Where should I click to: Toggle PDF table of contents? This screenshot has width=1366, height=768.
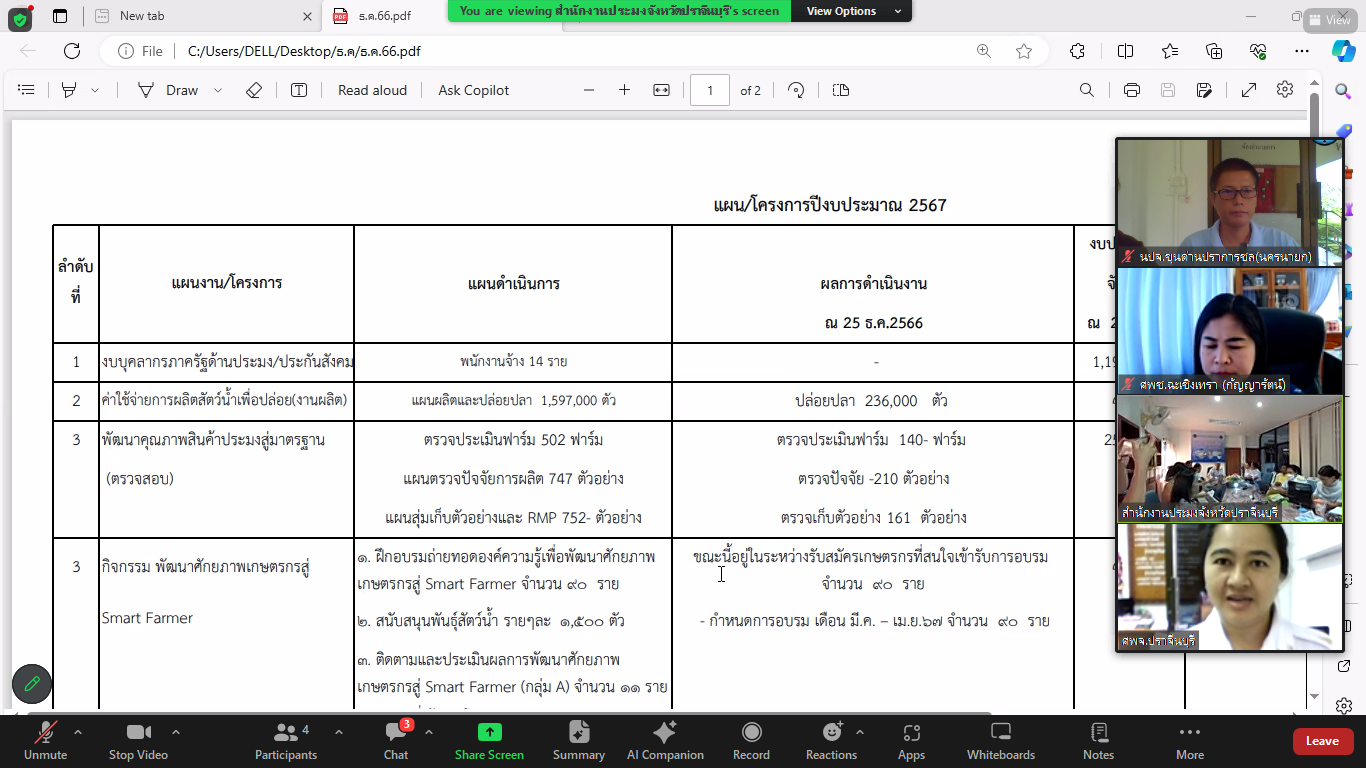tap(27, 90)
